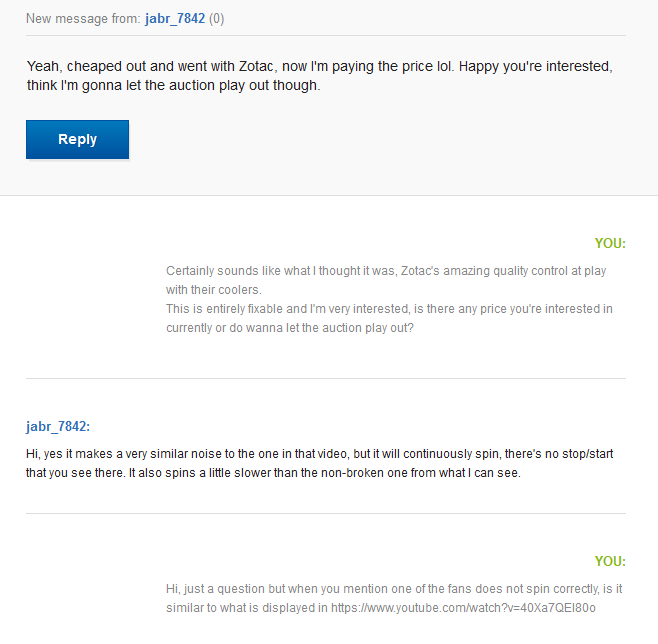Click the (0) feedback score
Image resolution: width=658 pixels, height=644 pixels.
pos(217,18)
